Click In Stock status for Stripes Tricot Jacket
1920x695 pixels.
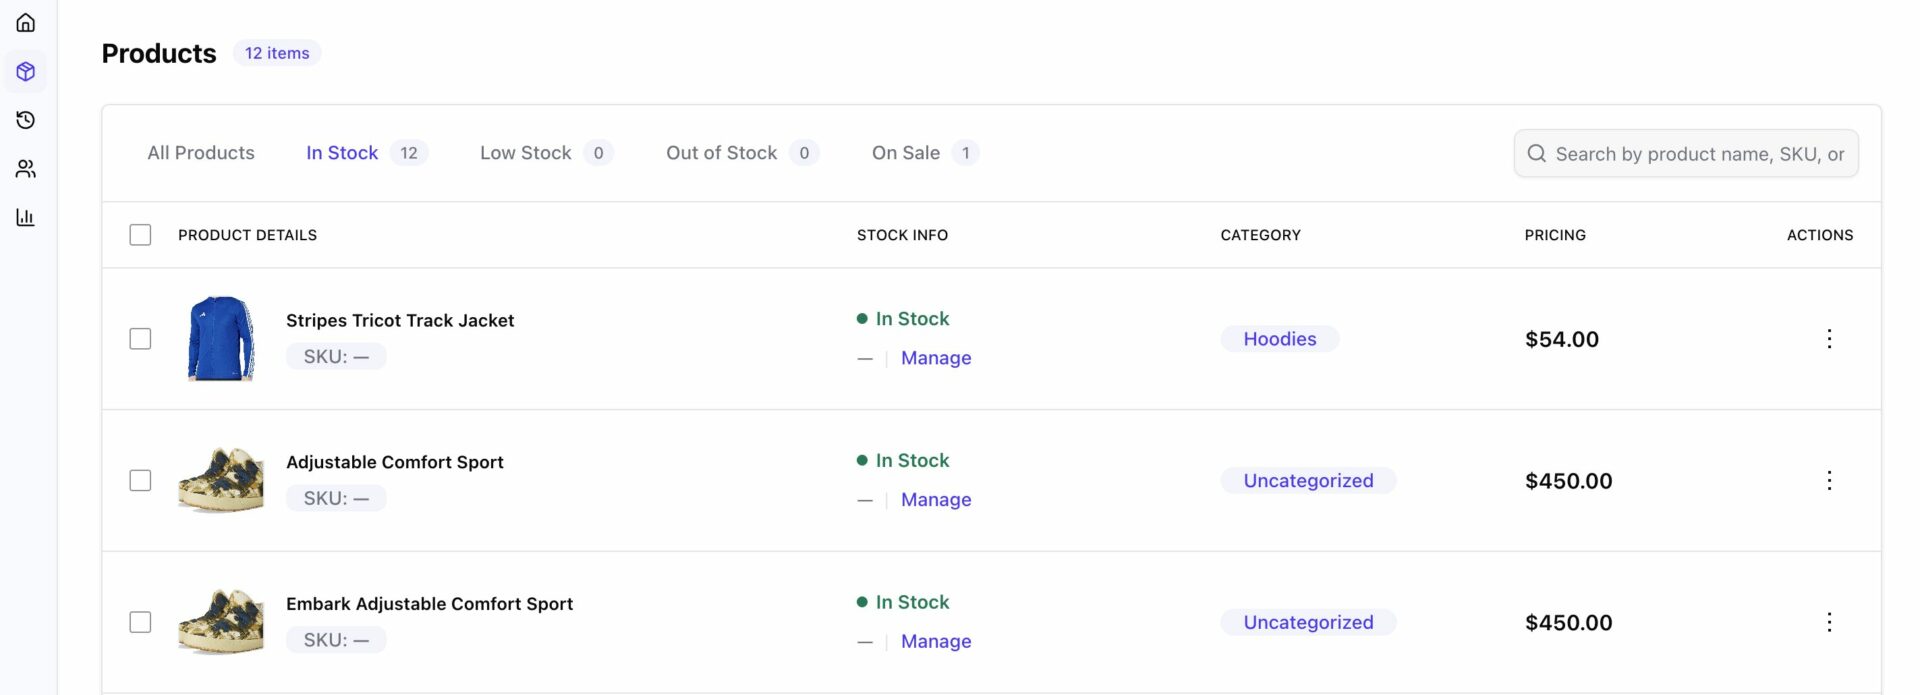903,319
